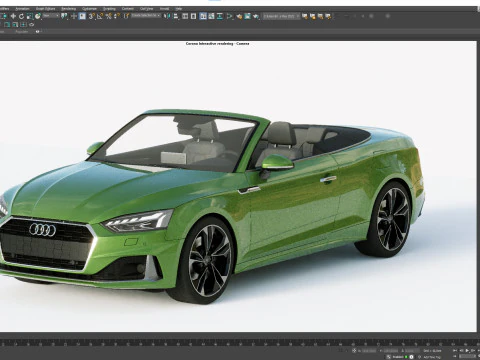Toggle the Spinner Snap button
This screenshot has height=360, width=480.
(x=117, y=16)
